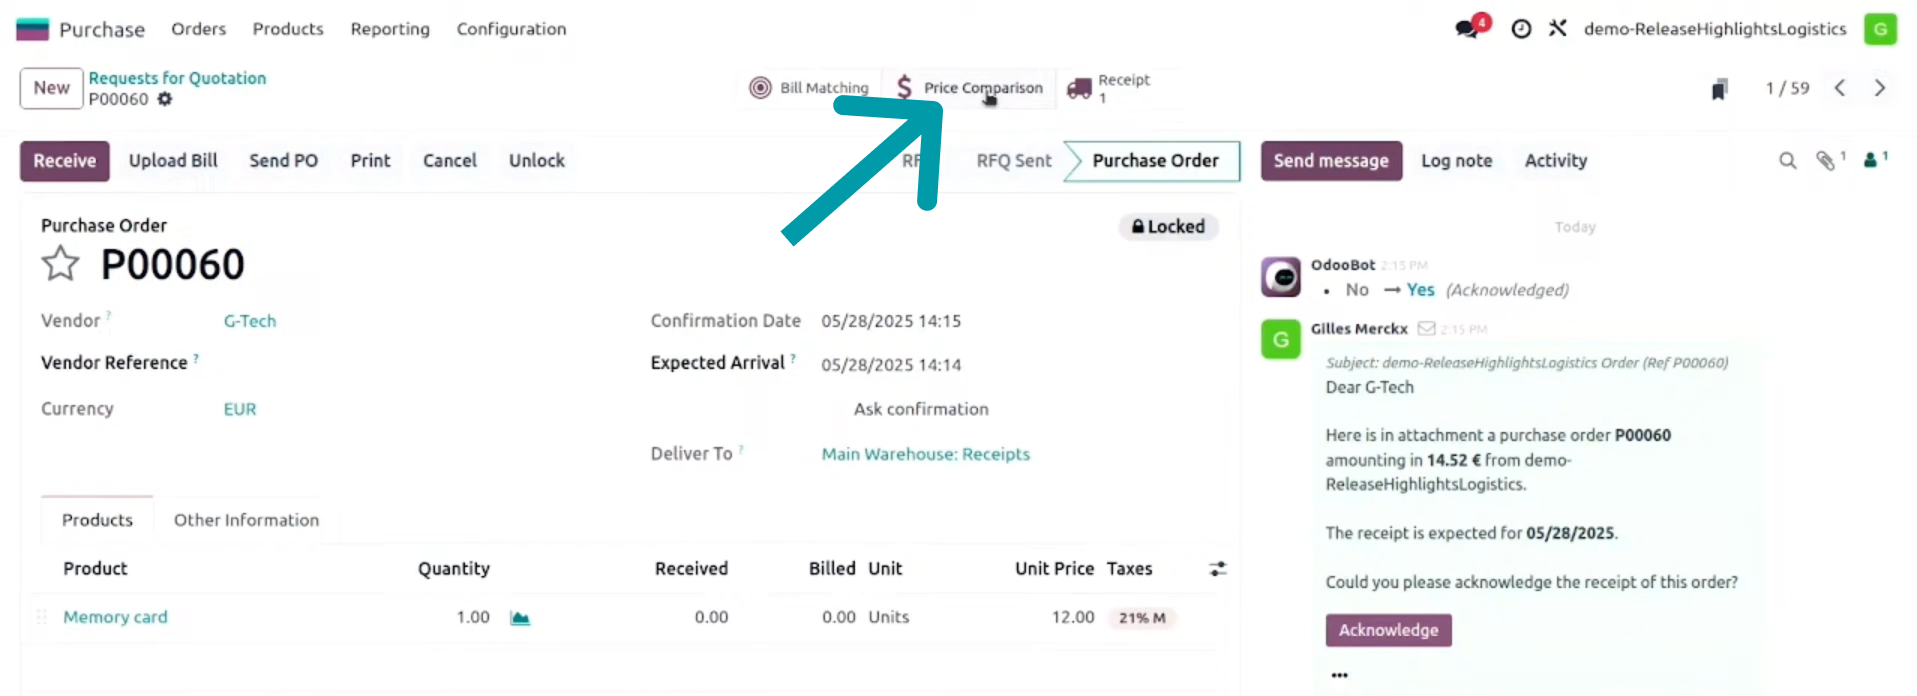Image resolution: width=1917 pixels, height=696 pixels.
Task: Open the user avatar menu
Action: [1881, 29]
